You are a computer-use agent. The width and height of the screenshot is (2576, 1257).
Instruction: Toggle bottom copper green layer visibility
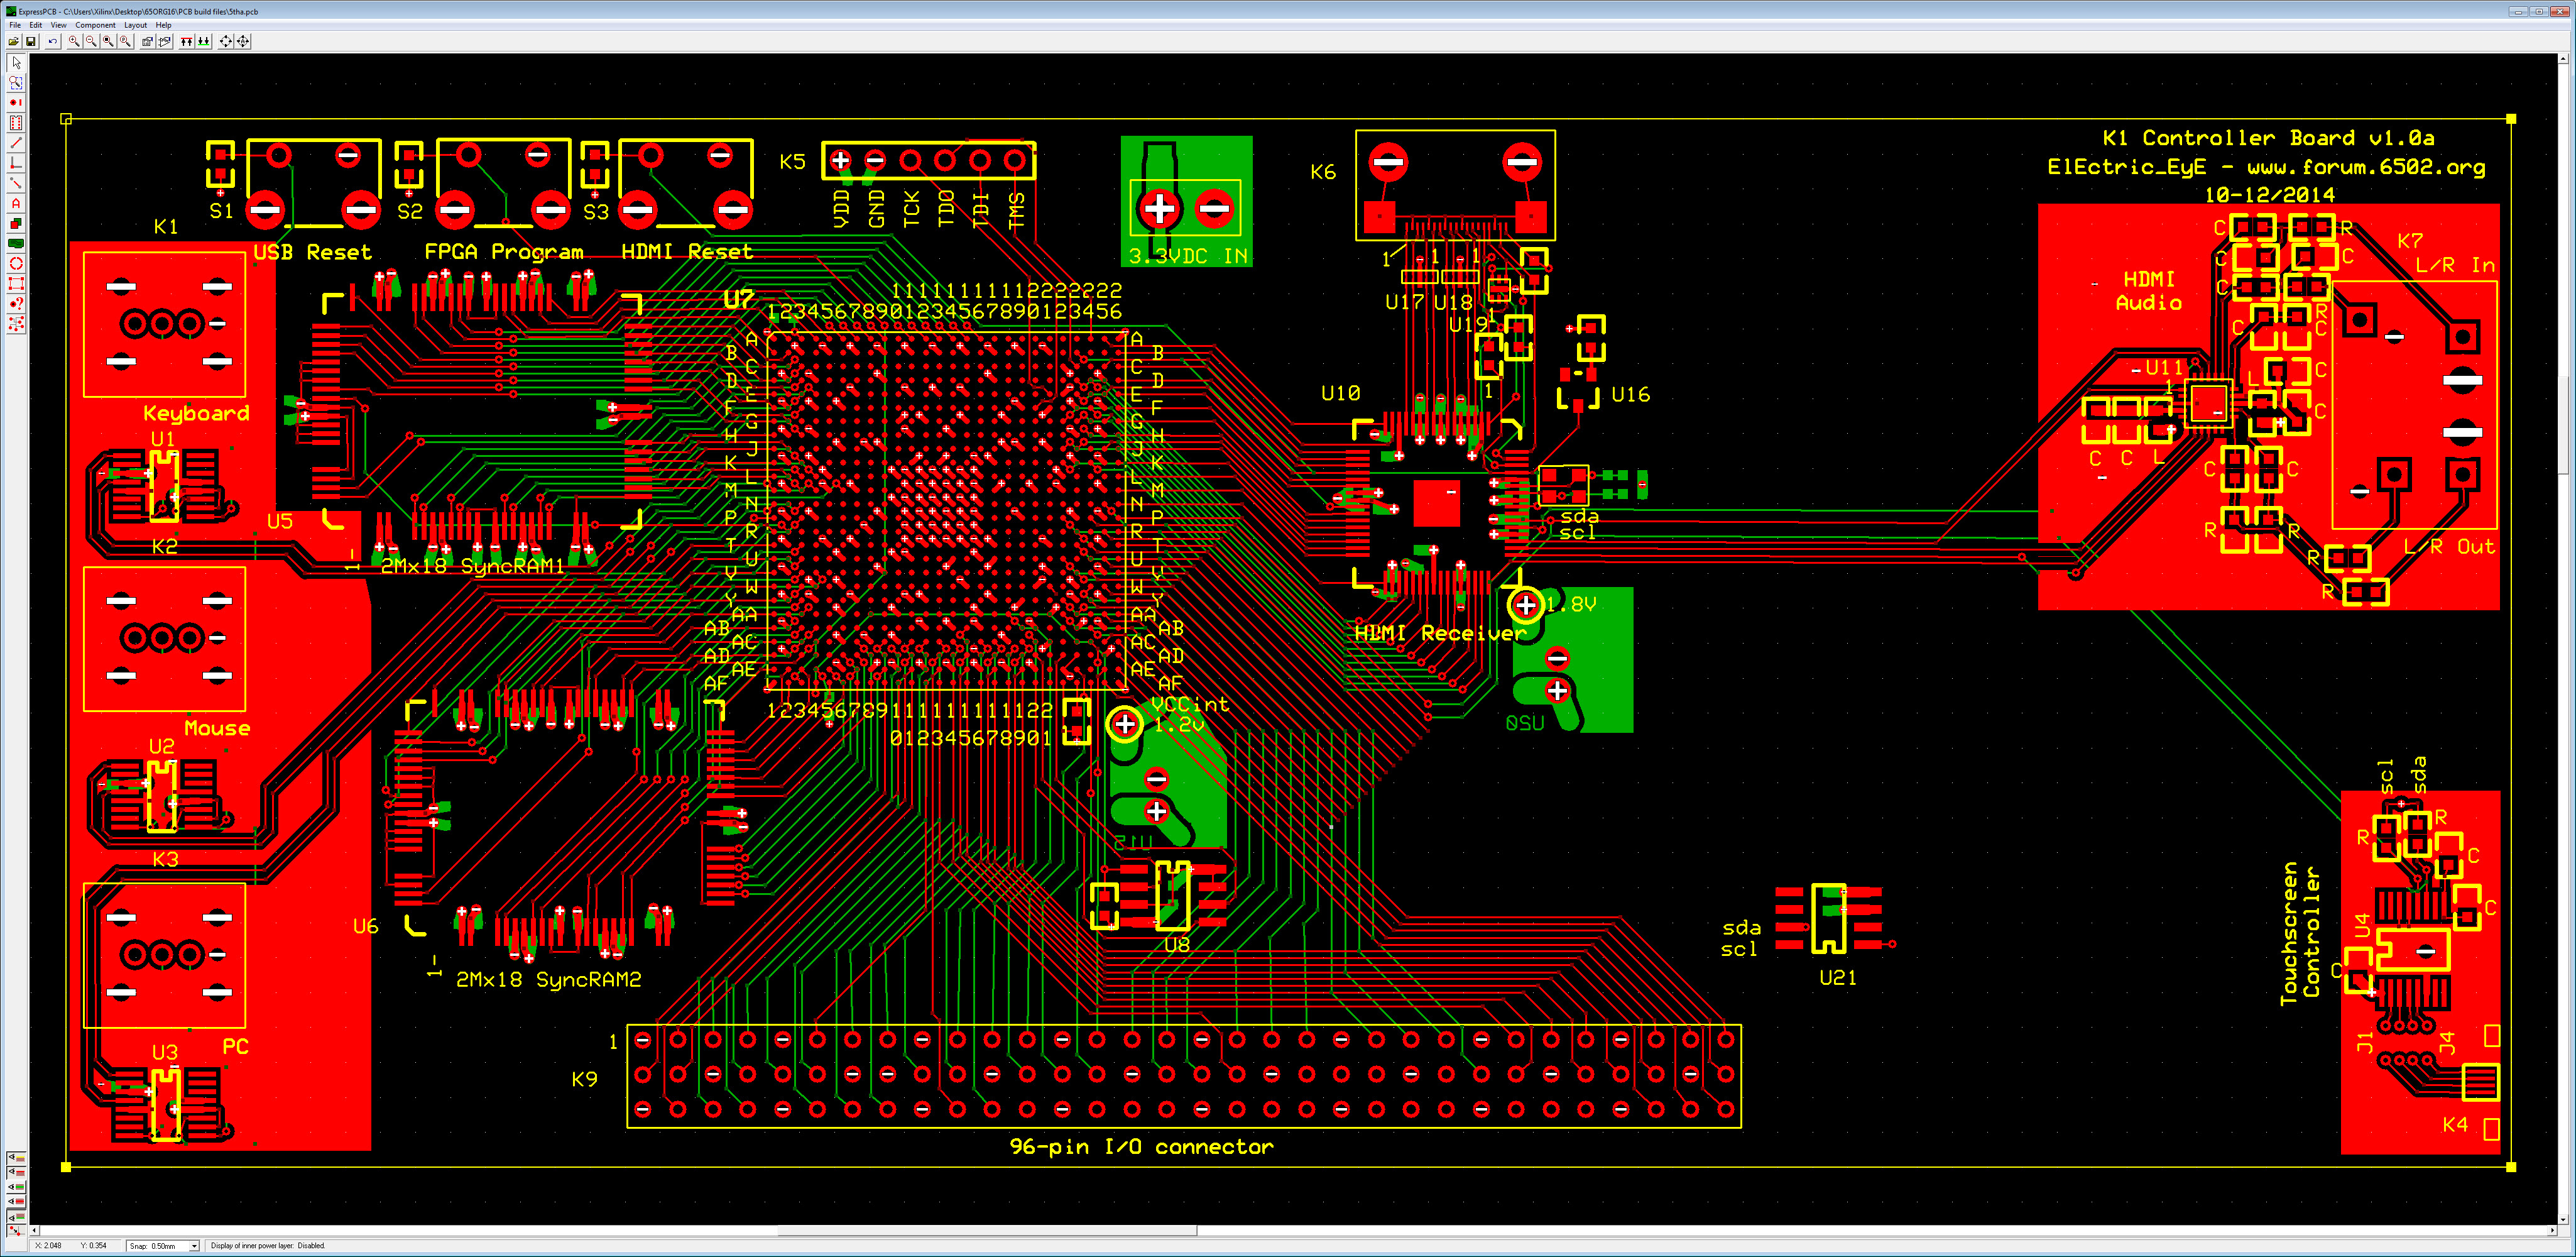(x=16, y=1217)
